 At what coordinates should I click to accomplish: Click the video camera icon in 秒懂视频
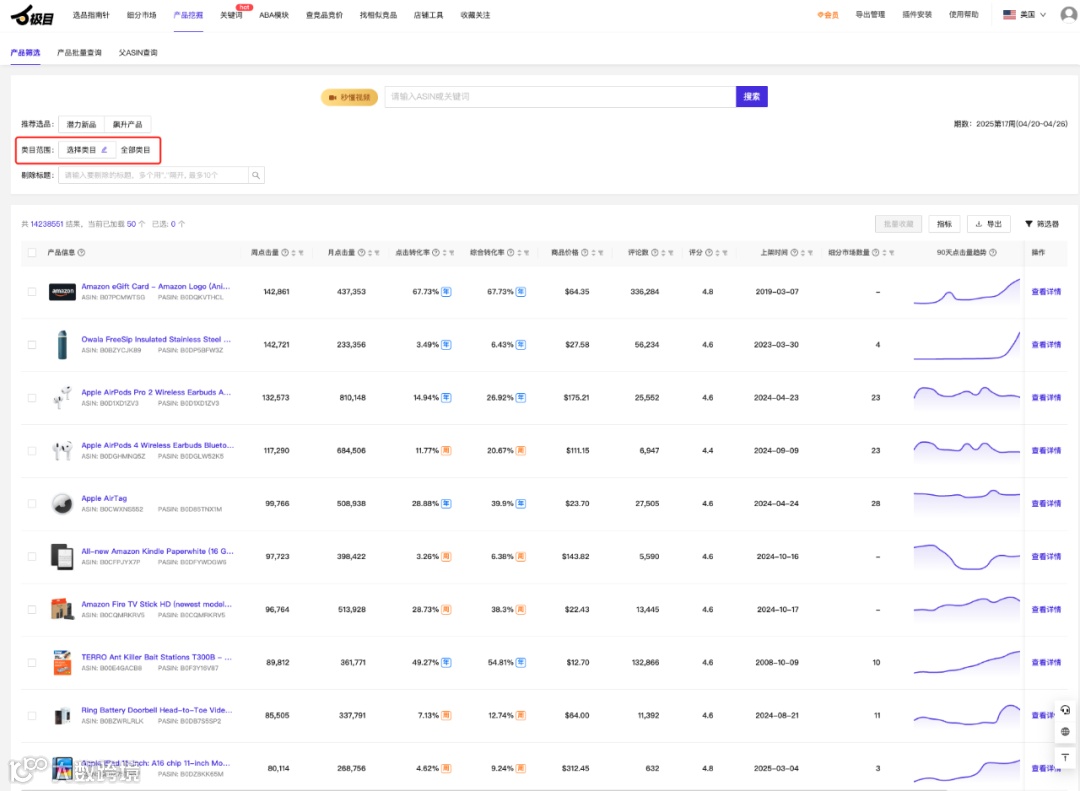click(332, 97)
